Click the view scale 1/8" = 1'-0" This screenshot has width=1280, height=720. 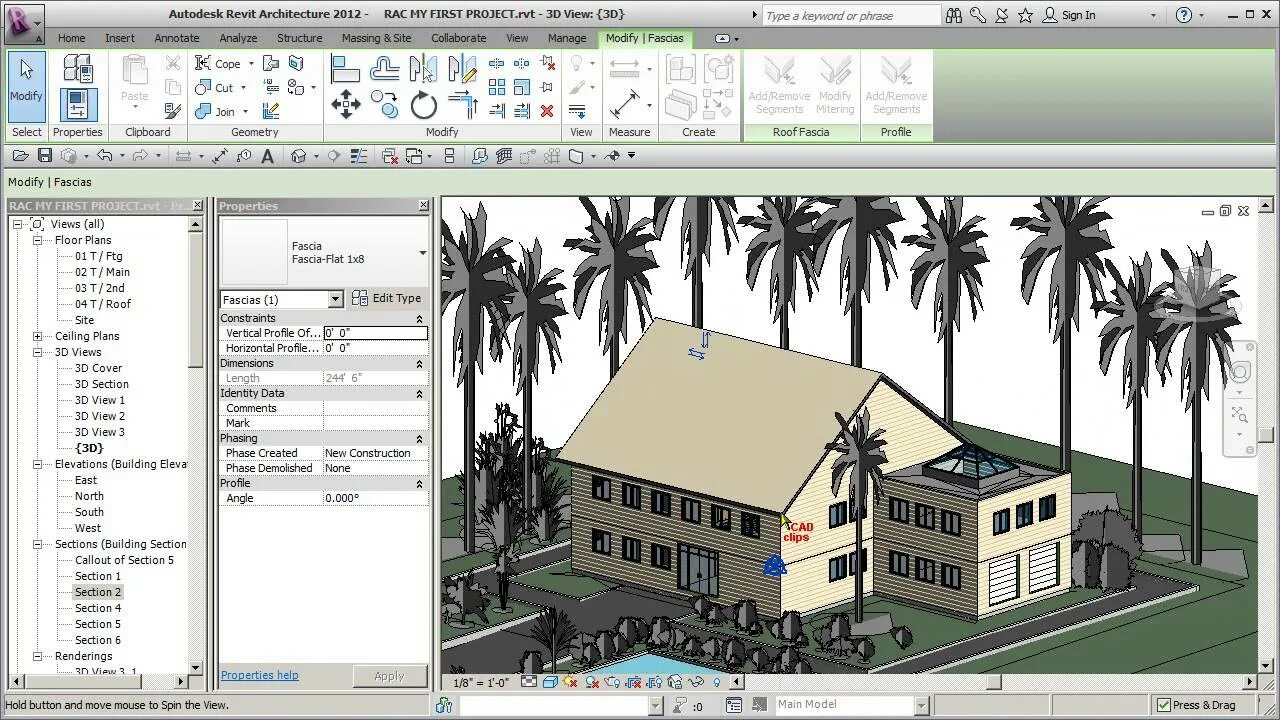[481, 682]
